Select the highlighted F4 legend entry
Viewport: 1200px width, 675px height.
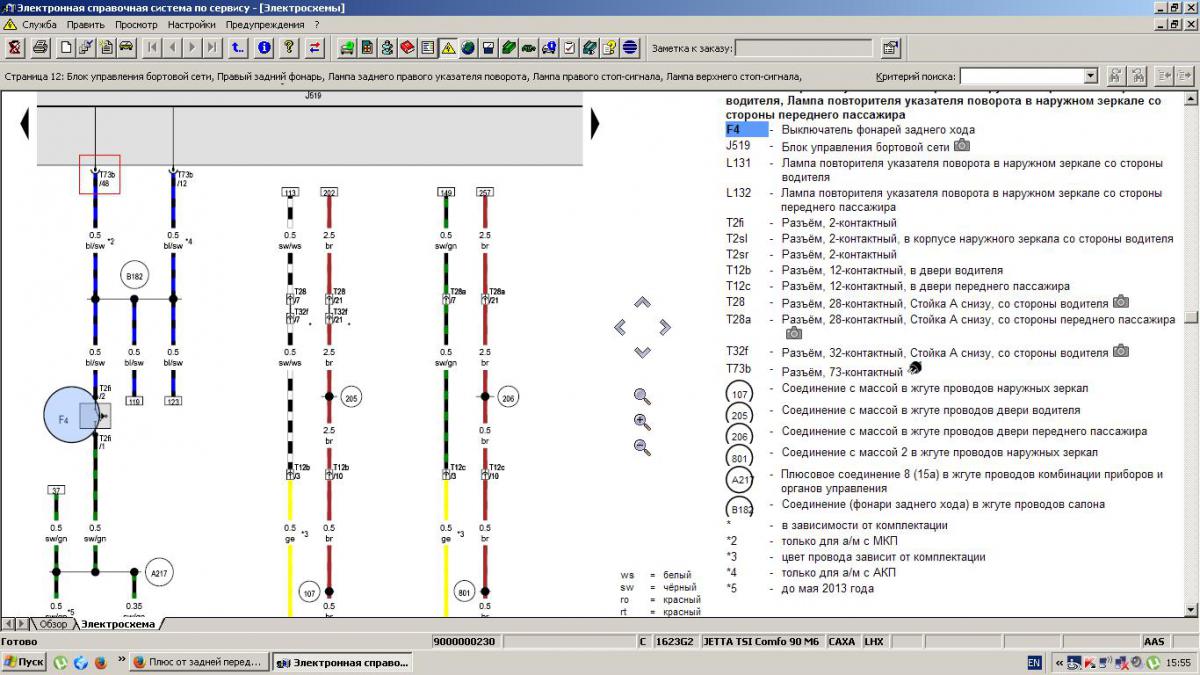click(746, 129)
